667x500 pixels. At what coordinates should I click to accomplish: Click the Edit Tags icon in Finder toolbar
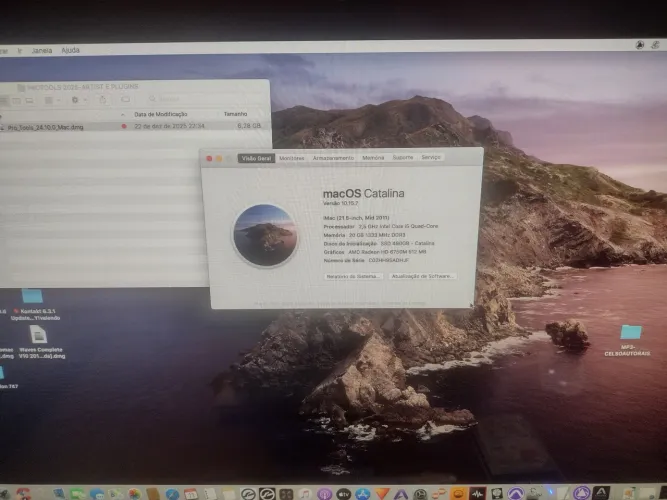pos(125,99)
